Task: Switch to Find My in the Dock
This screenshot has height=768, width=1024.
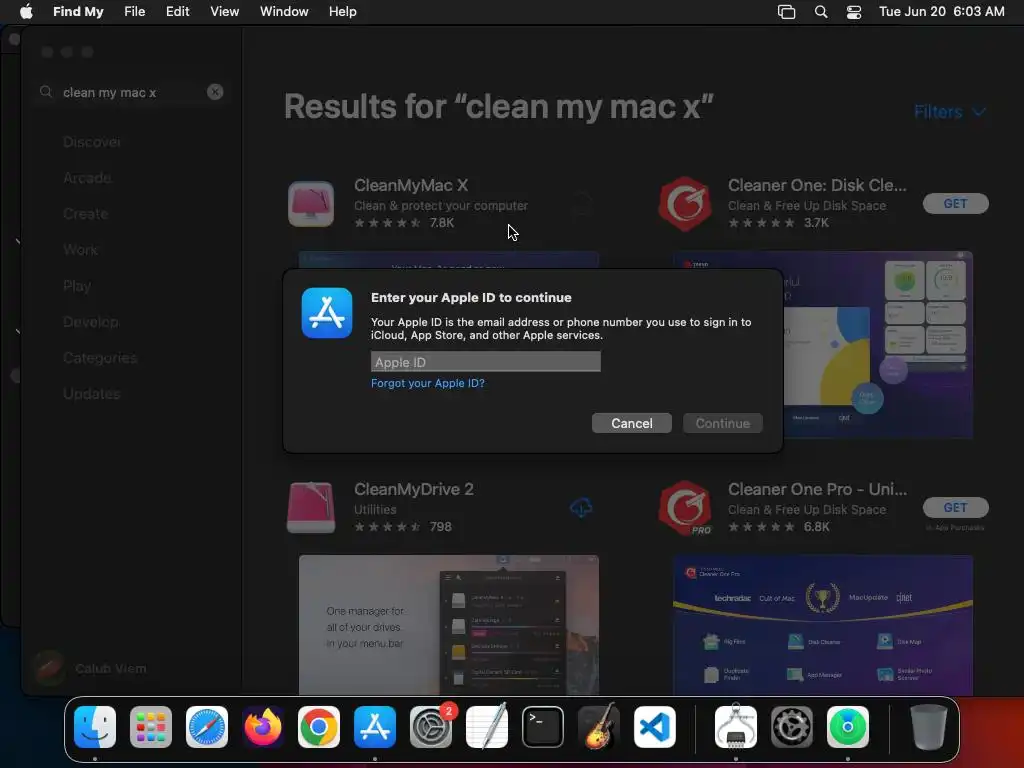Action: click(x=848, y=727)
